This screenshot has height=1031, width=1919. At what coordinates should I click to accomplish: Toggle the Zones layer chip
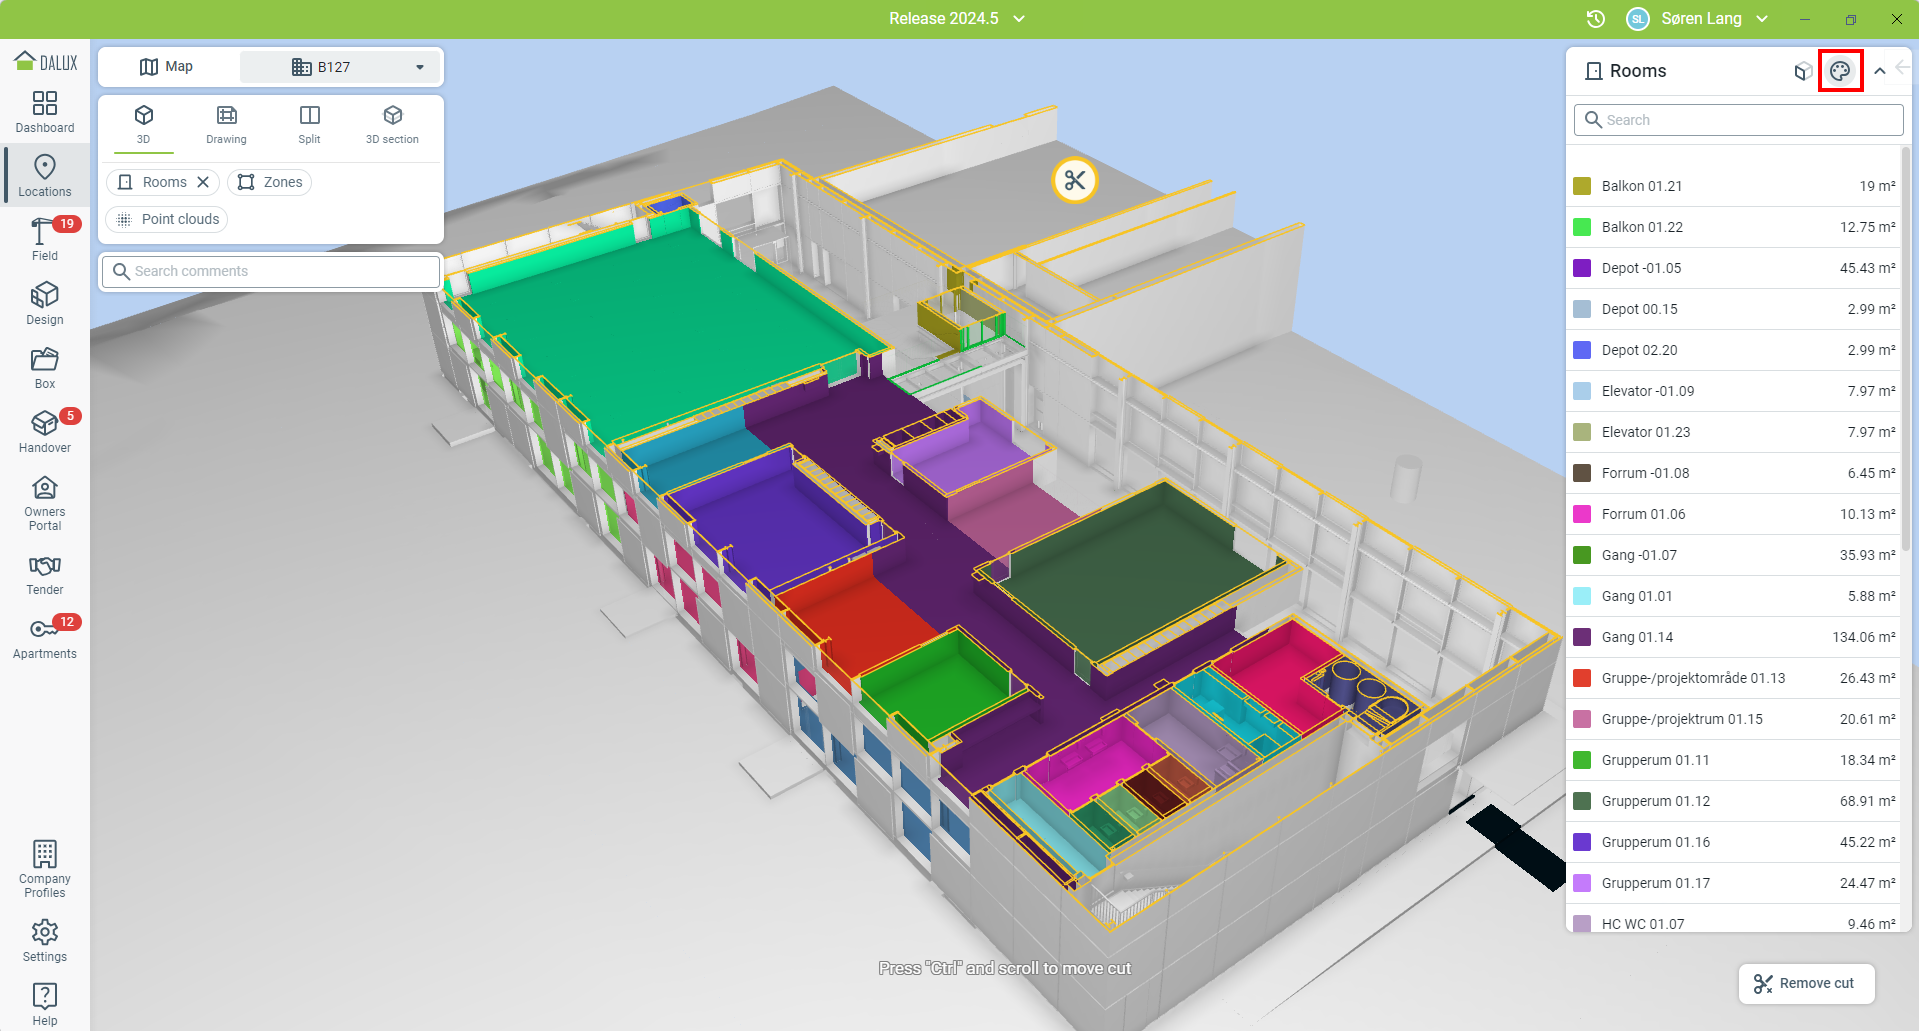click(x=270, y=182)
